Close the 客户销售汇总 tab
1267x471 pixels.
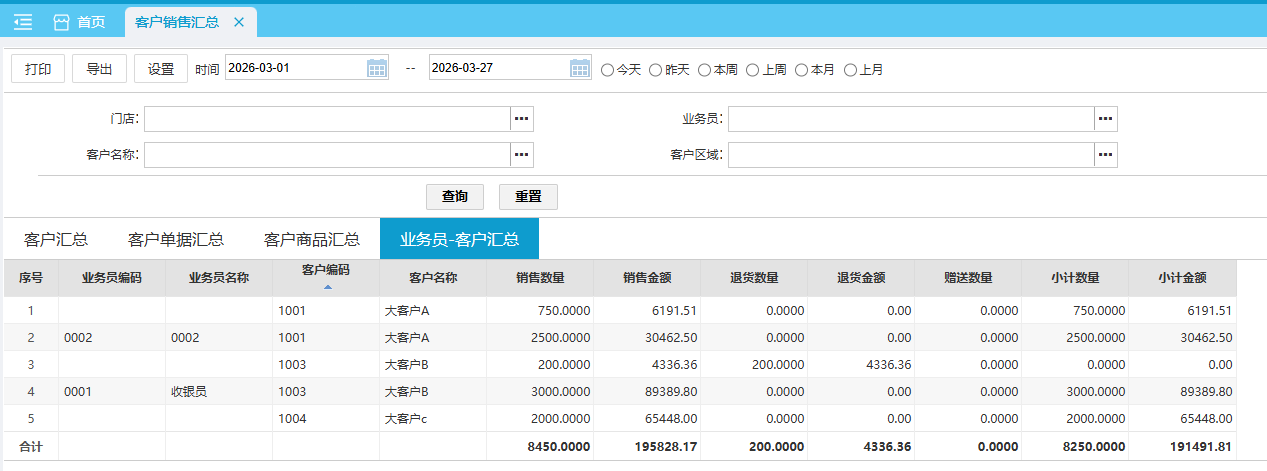point(238,22)
